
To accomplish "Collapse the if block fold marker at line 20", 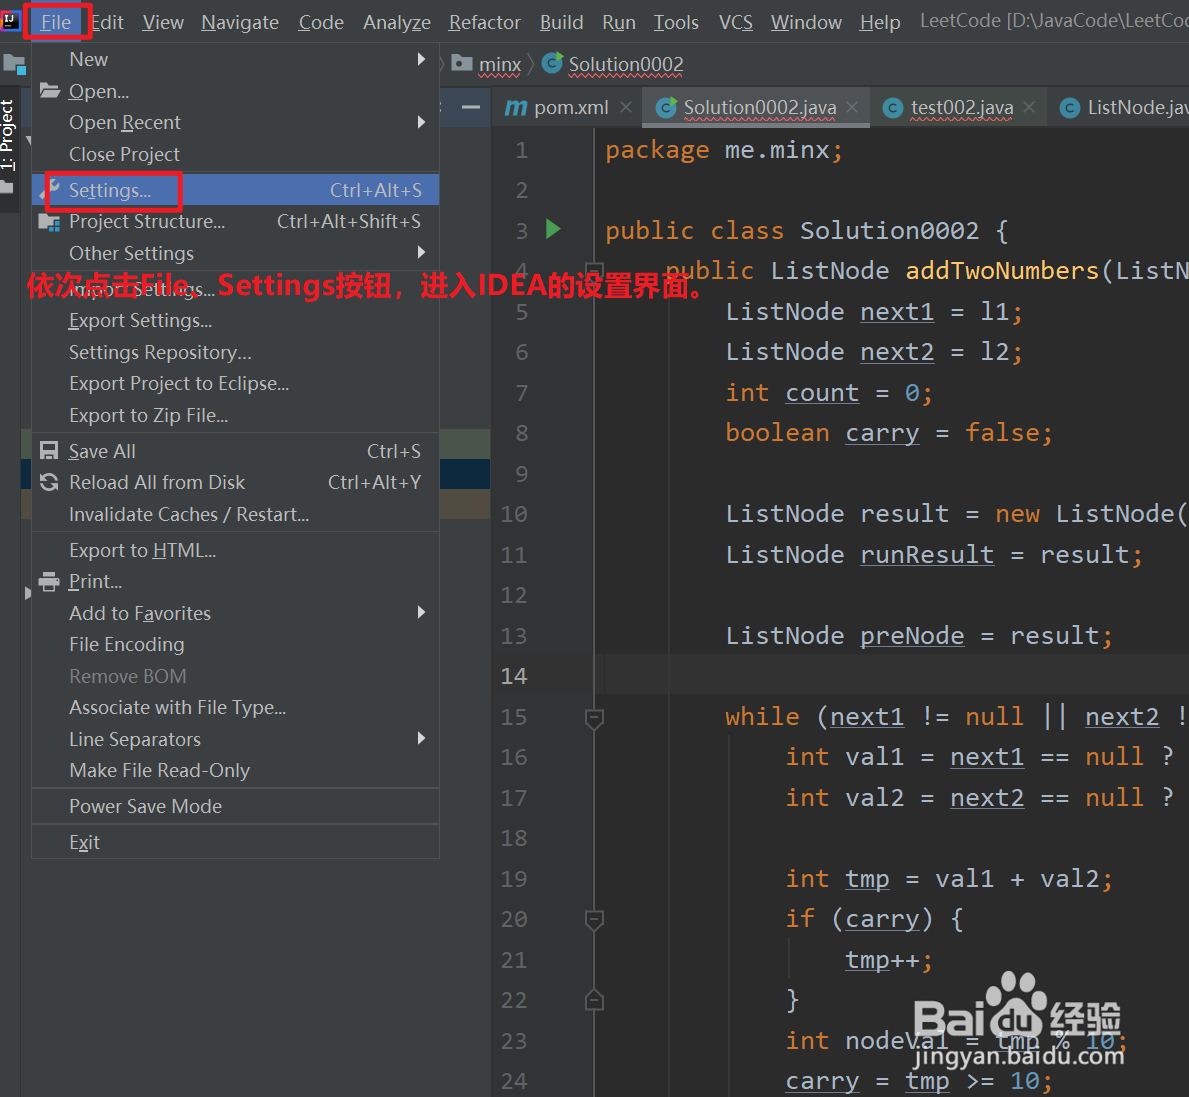I will click(x=594, y=920).
